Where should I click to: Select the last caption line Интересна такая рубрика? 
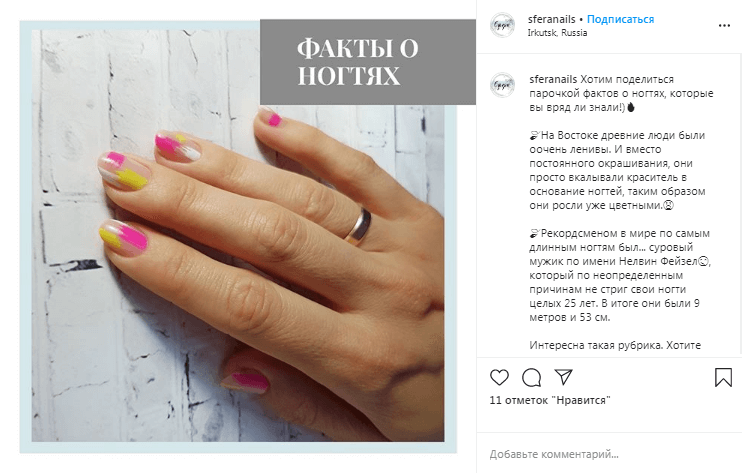tap(615, 345)
